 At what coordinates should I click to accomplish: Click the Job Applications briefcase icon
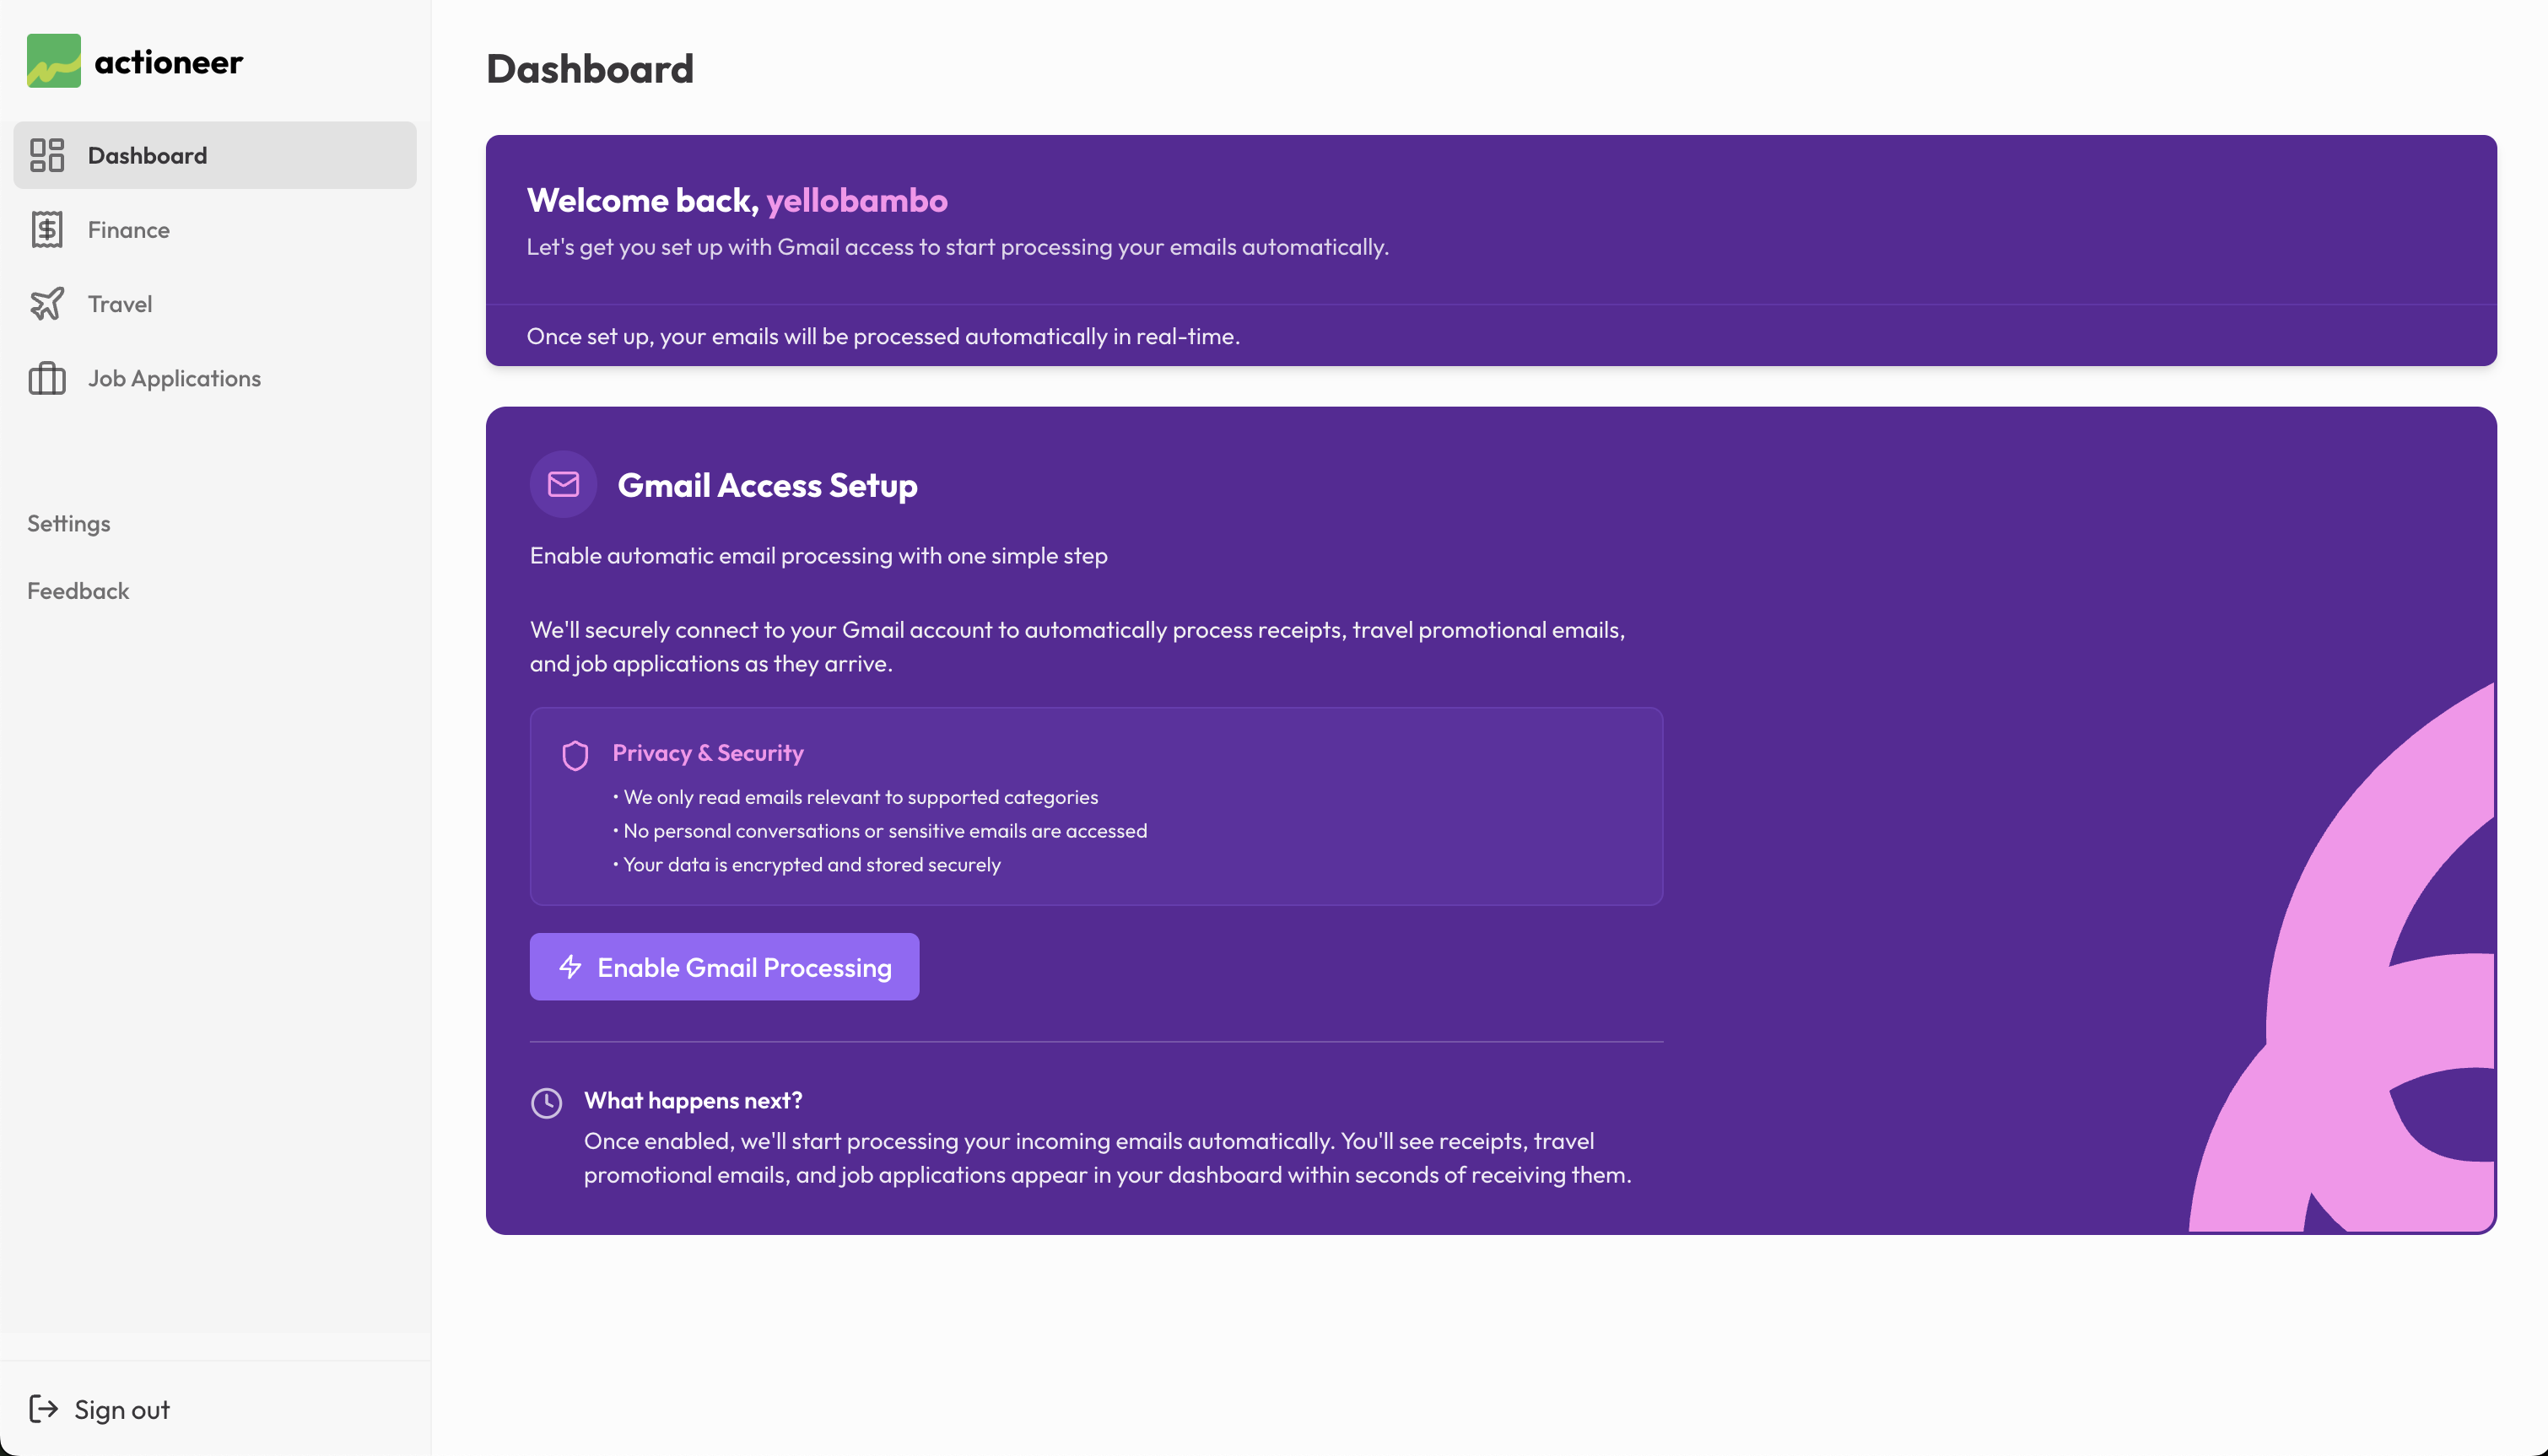pos(47,379)
